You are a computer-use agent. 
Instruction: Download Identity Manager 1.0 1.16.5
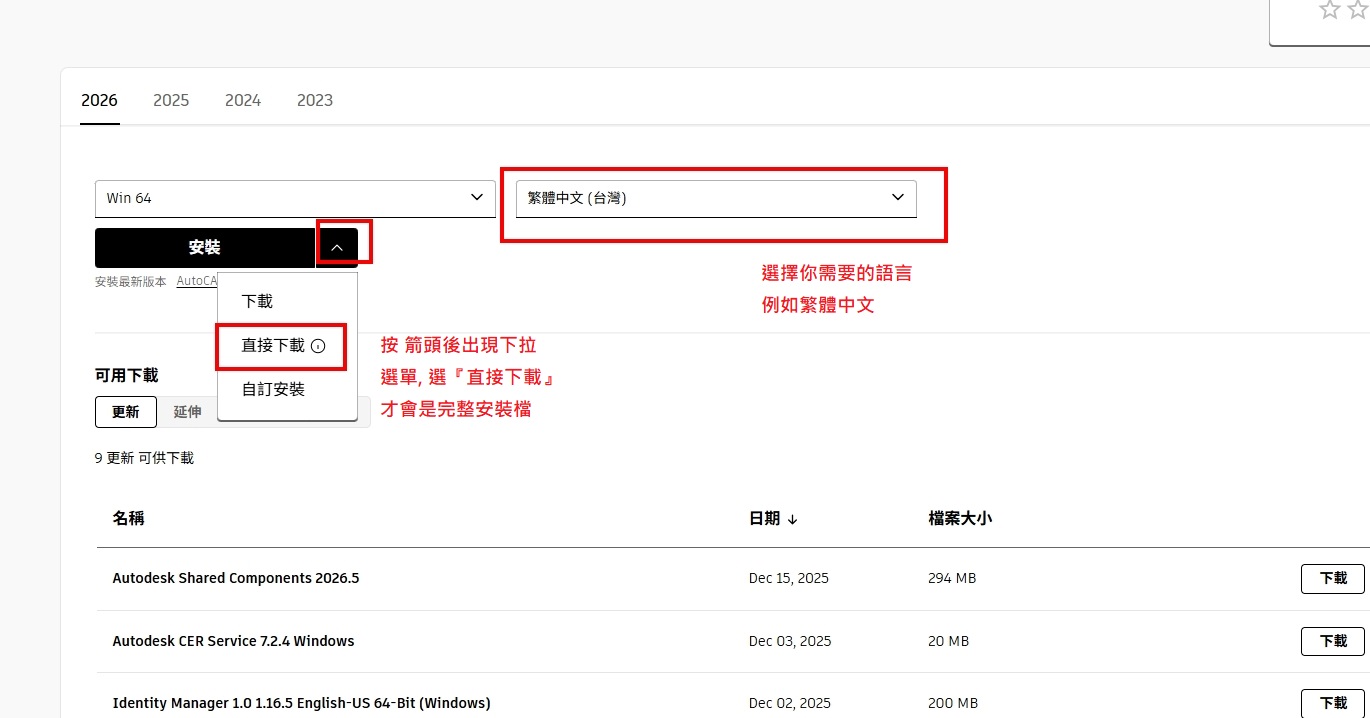point(1332,703)
